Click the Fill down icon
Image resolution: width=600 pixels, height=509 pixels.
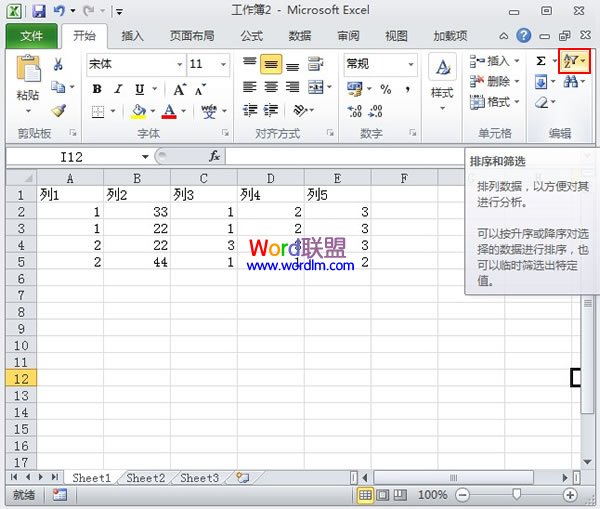[541, 82]
